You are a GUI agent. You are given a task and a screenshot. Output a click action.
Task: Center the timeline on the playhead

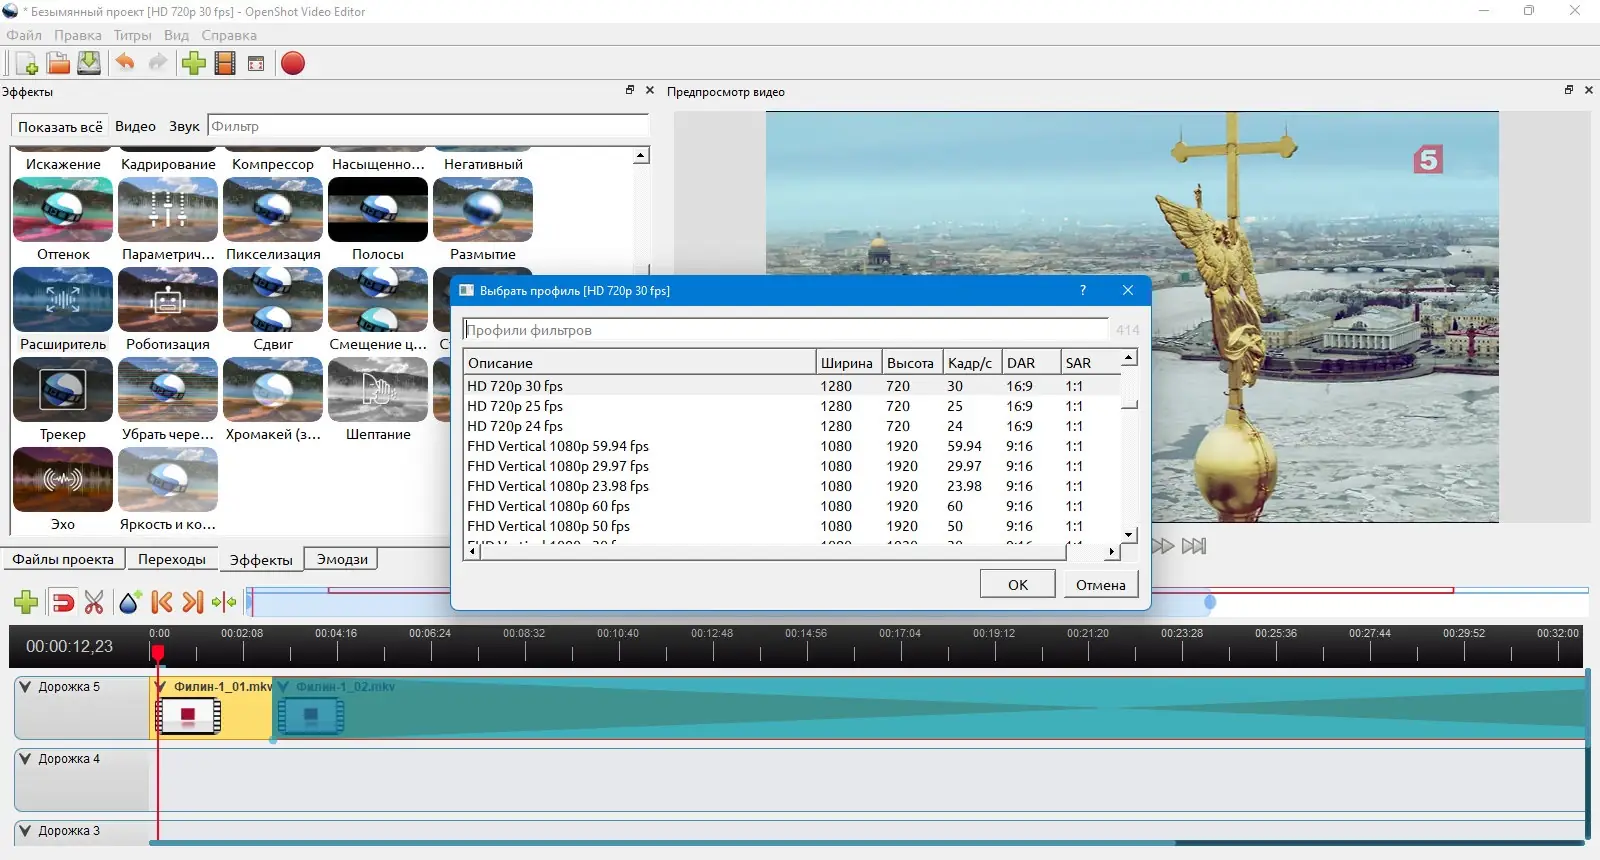224,602
